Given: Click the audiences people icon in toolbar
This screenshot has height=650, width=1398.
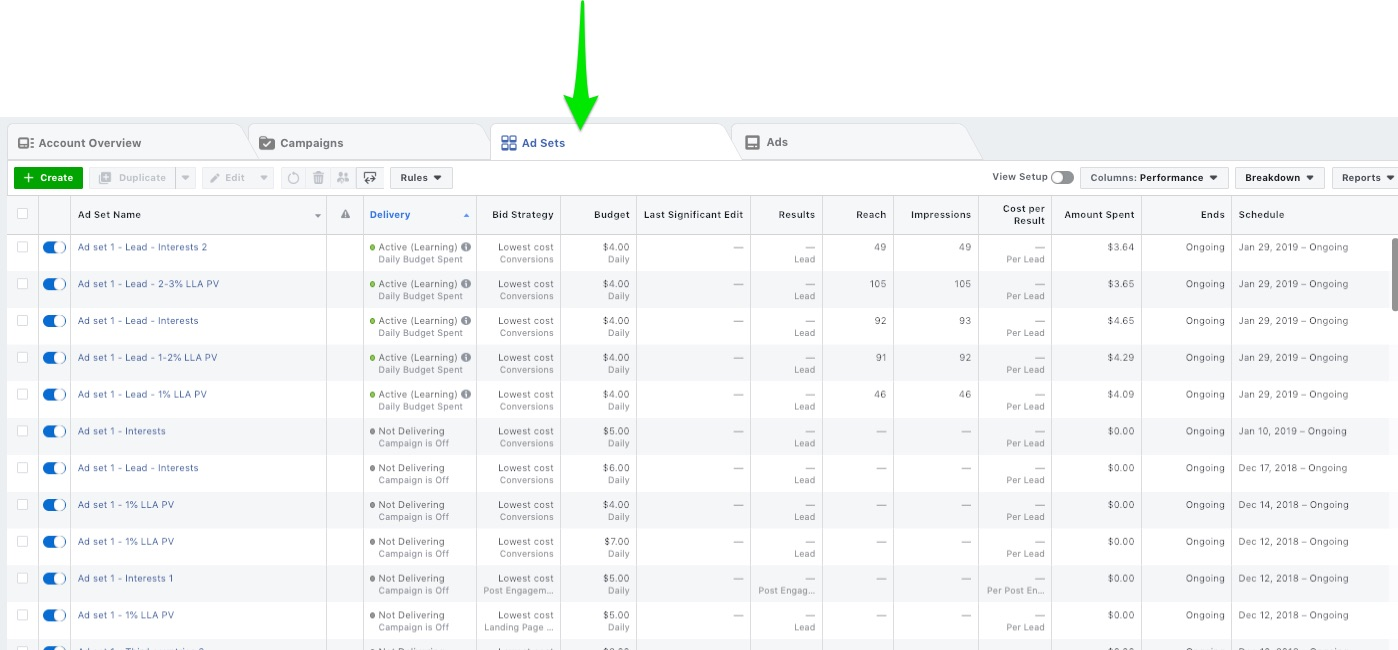Looking at the screenshot, I should coord(343,177).
